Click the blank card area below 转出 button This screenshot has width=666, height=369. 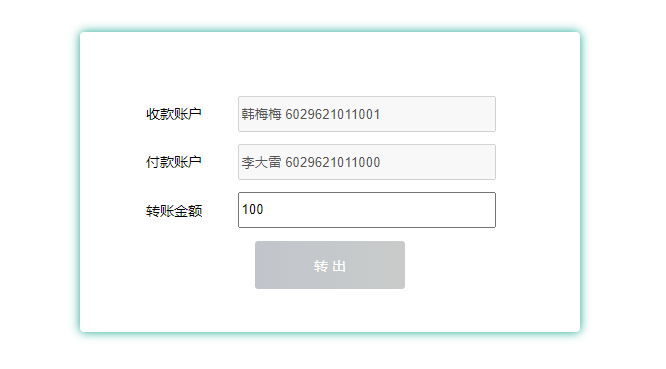[330, 310]
